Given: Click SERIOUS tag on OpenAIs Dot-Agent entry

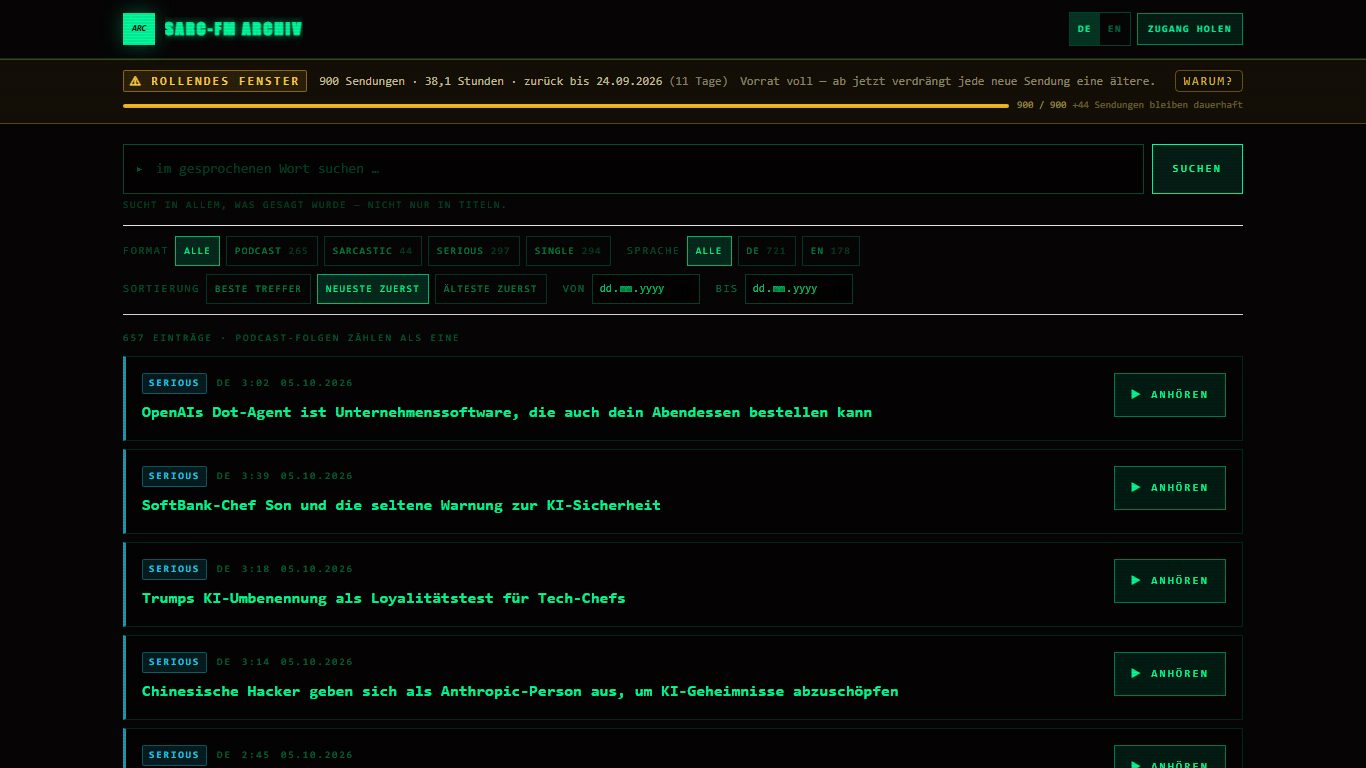Looking at the screenshot, I should (174, 383).
